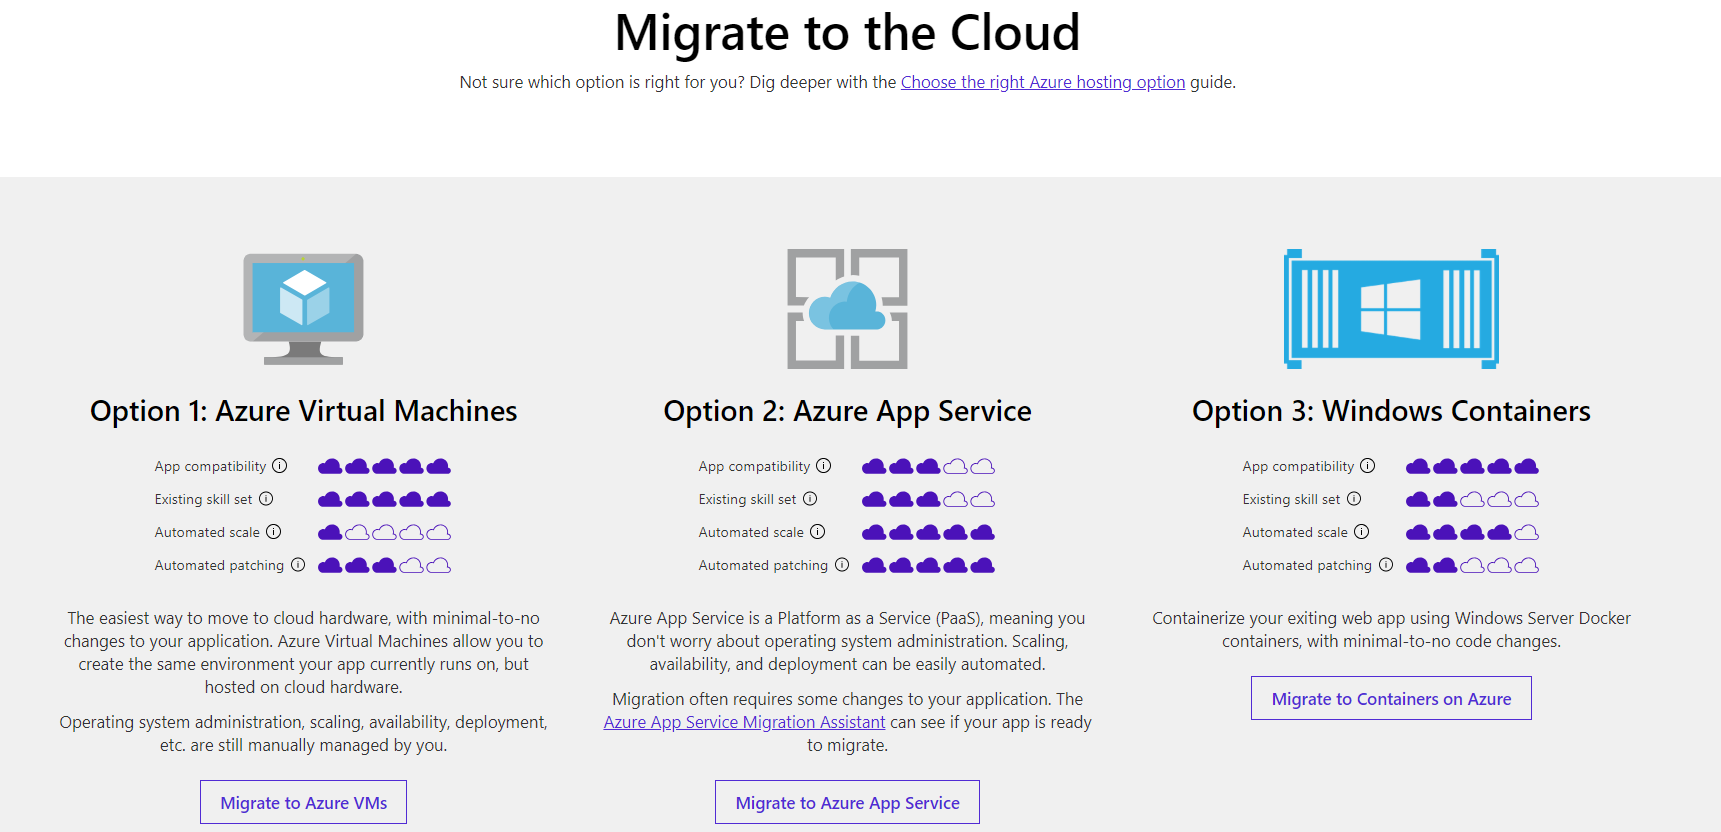Viewport: 1721px width, 832px height.
Task: Show info for Automated scale under Windows Containers
Action: pyautogui.click(x=1361, y=532)
